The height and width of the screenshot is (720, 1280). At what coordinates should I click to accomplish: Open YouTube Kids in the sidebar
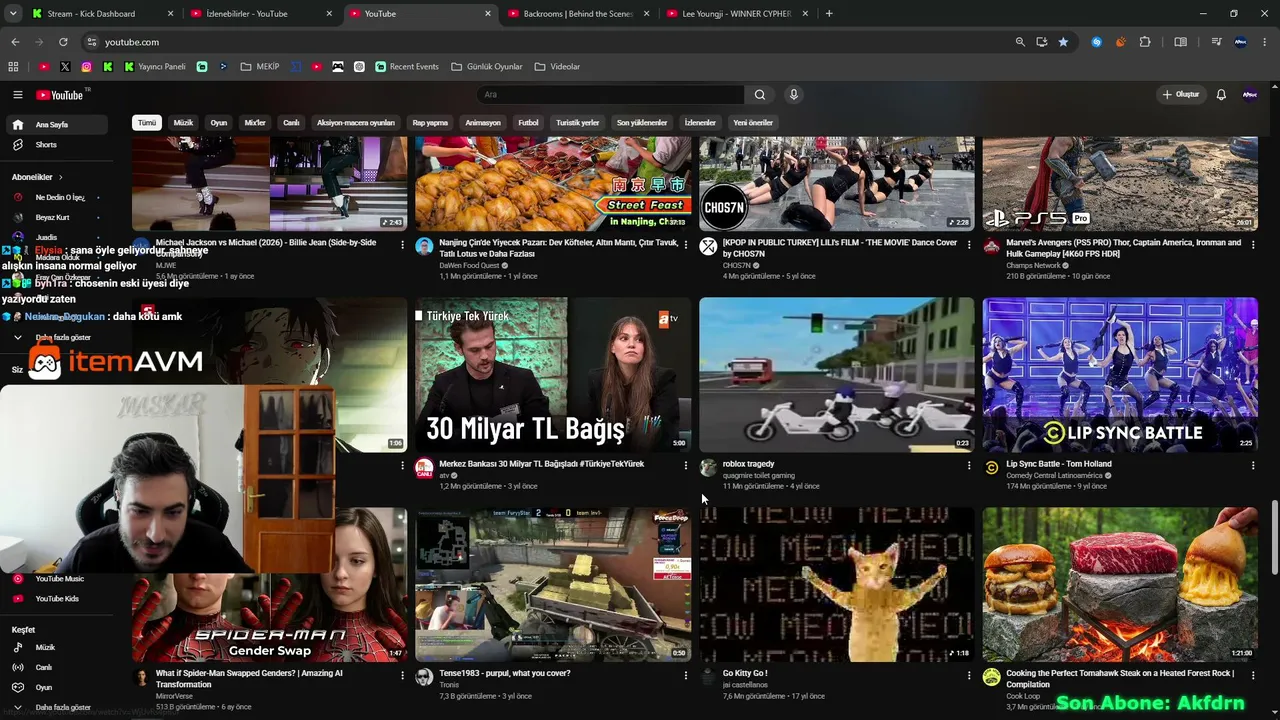(57, 599)
